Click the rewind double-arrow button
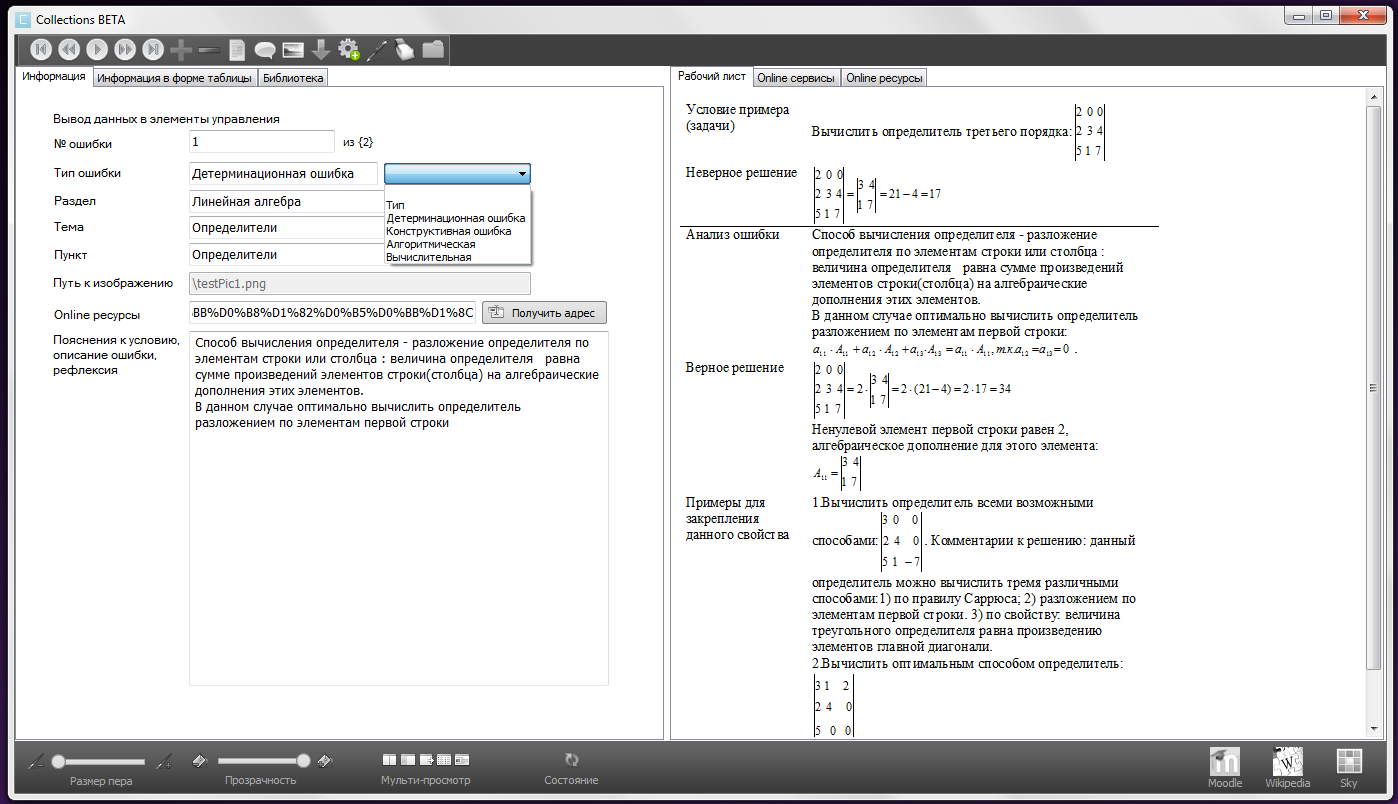 coord(68,49)
